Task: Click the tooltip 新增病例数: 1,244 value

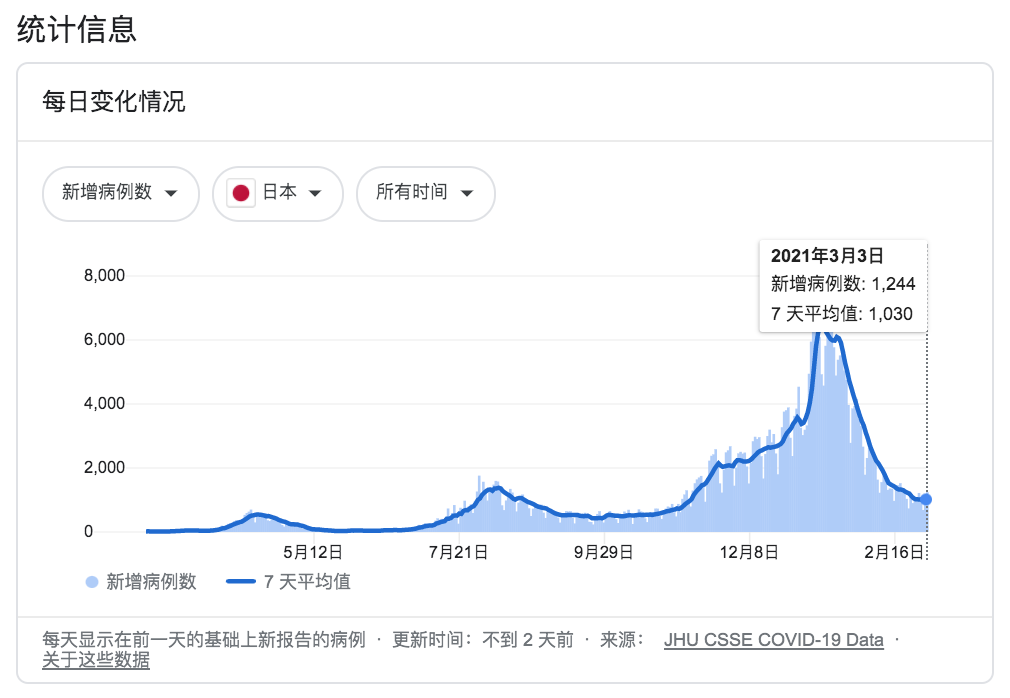Action: 843,284
